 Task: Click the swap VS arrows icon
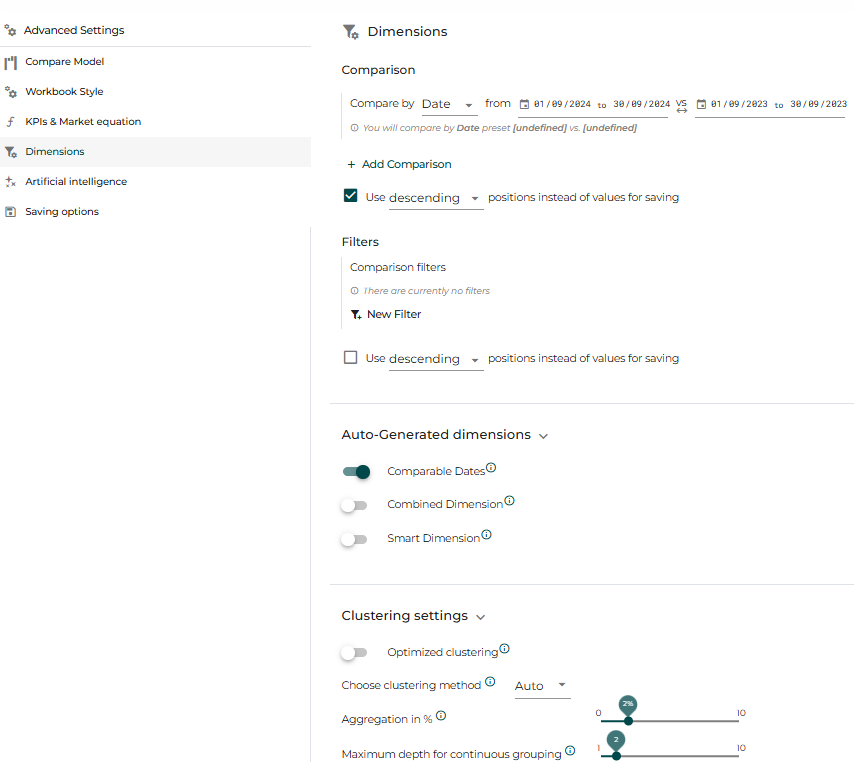click(x=681, y=111)
